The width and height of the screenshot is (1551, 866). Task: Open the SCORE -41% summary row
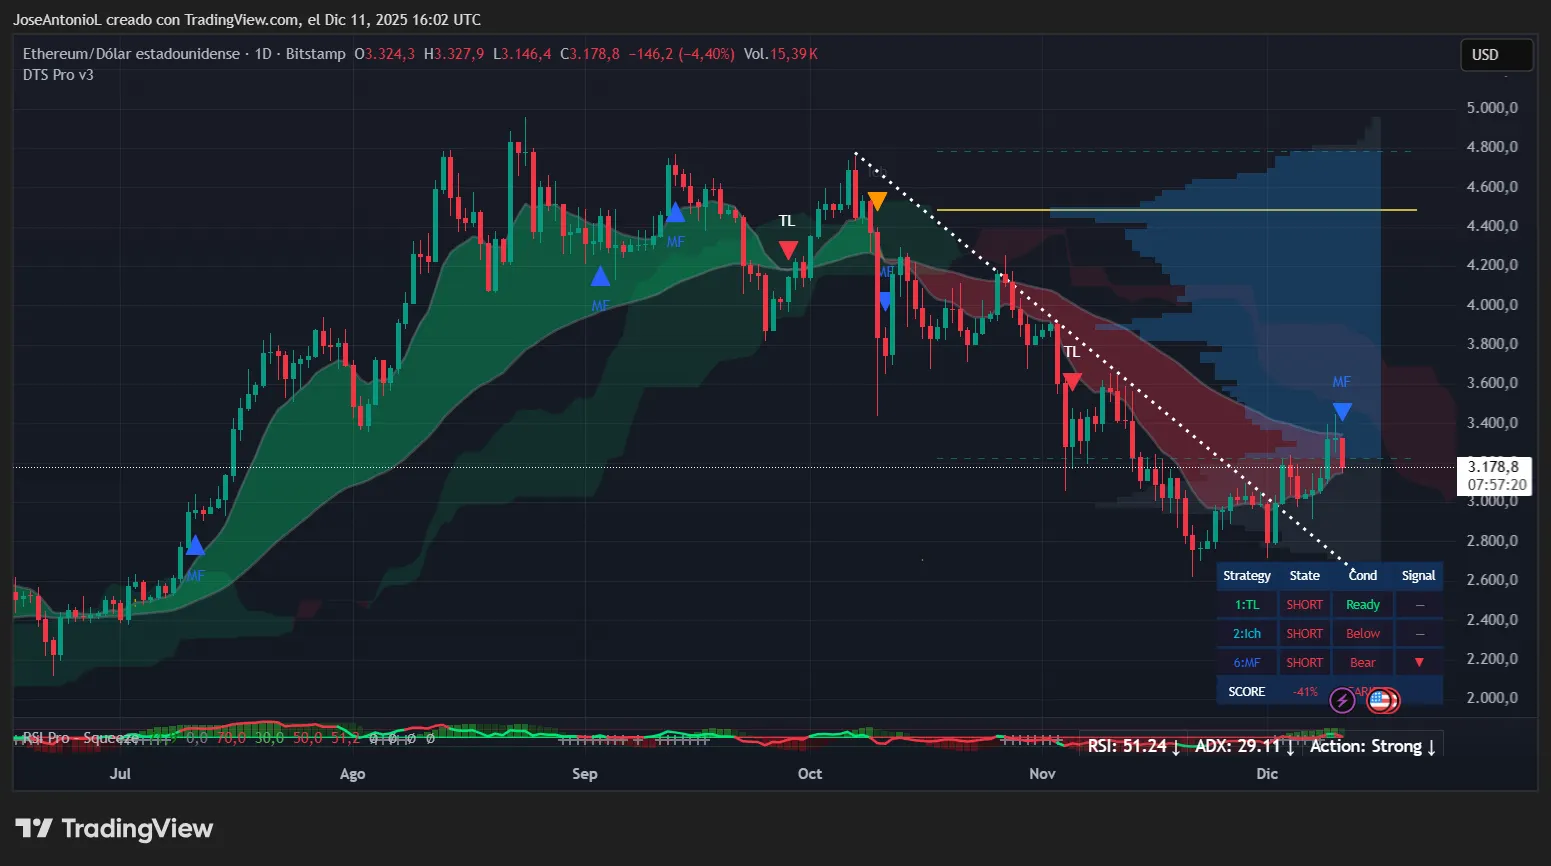[x=1247, y=690]
